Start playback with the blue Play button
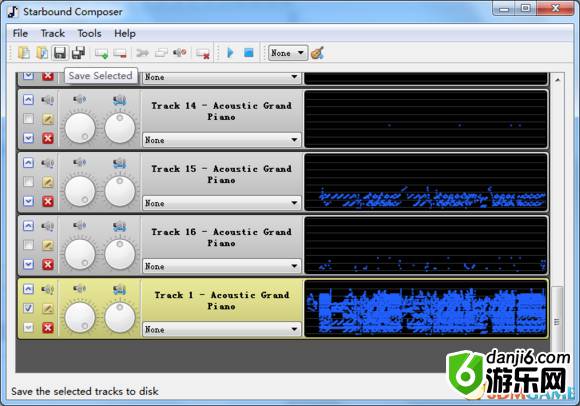Viewport: 580px width, 406px height. 230,53
